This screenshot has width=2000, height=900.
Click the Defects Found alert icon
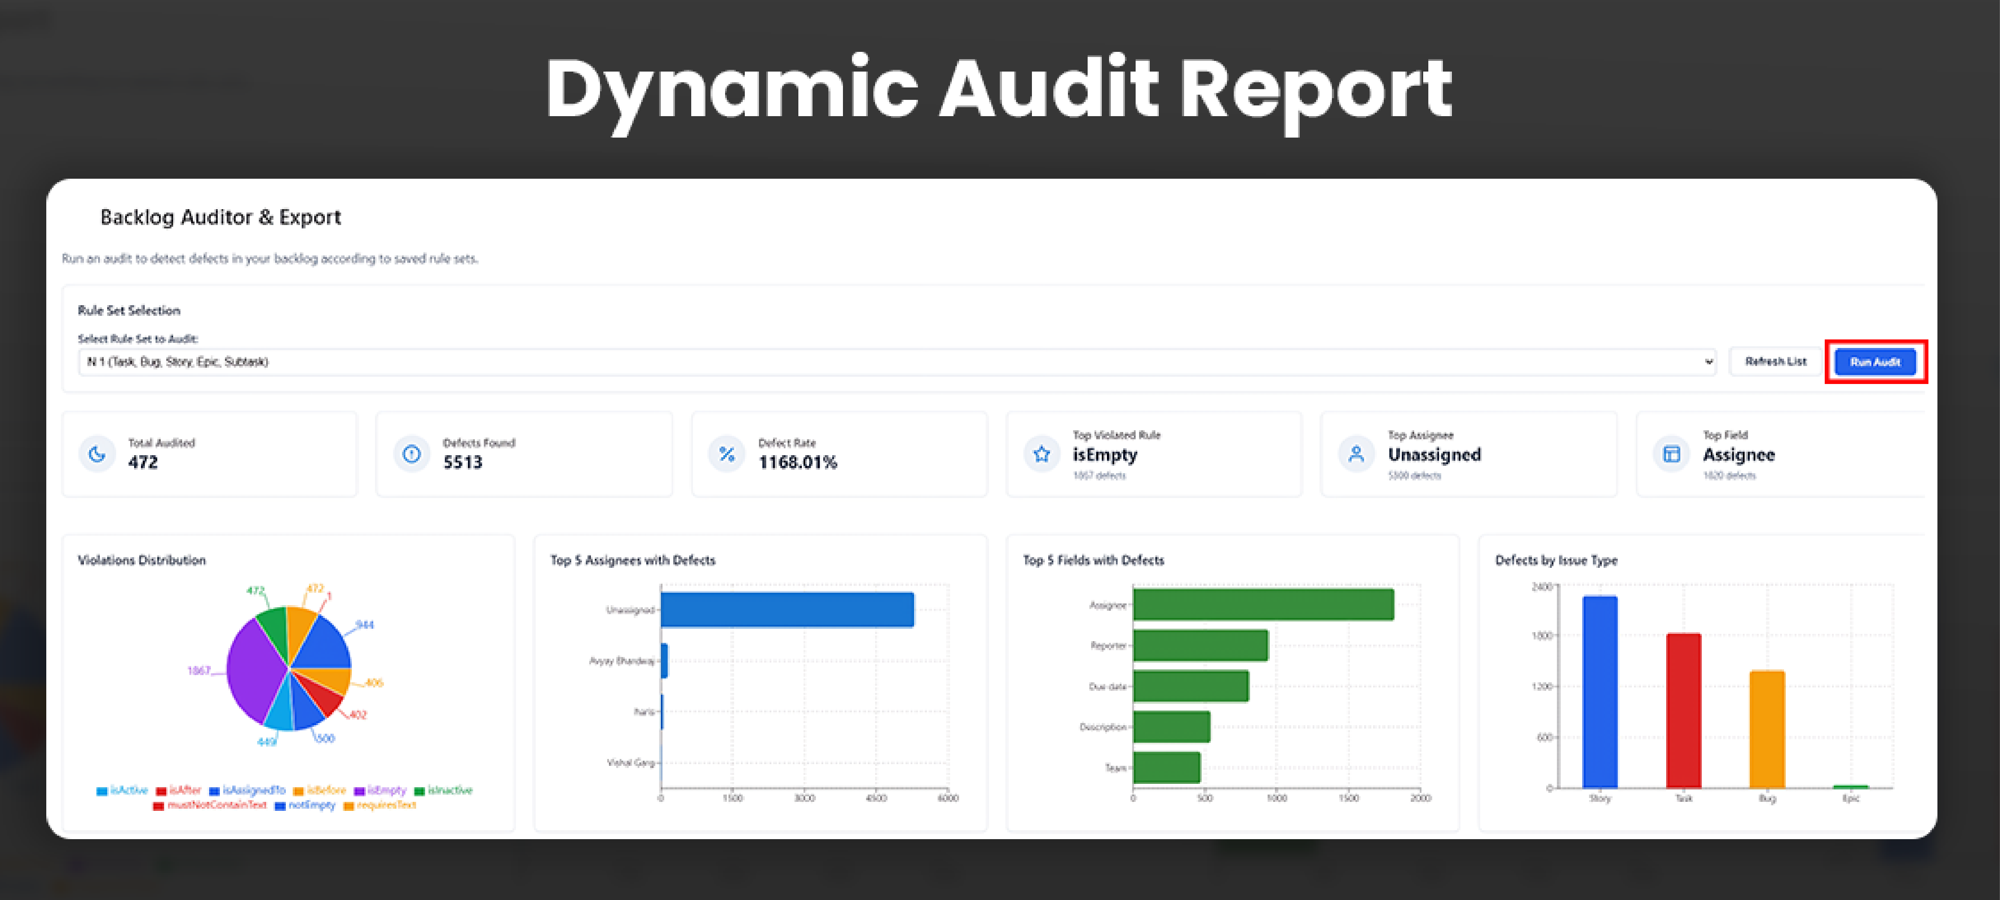click(x=411, y=454)
